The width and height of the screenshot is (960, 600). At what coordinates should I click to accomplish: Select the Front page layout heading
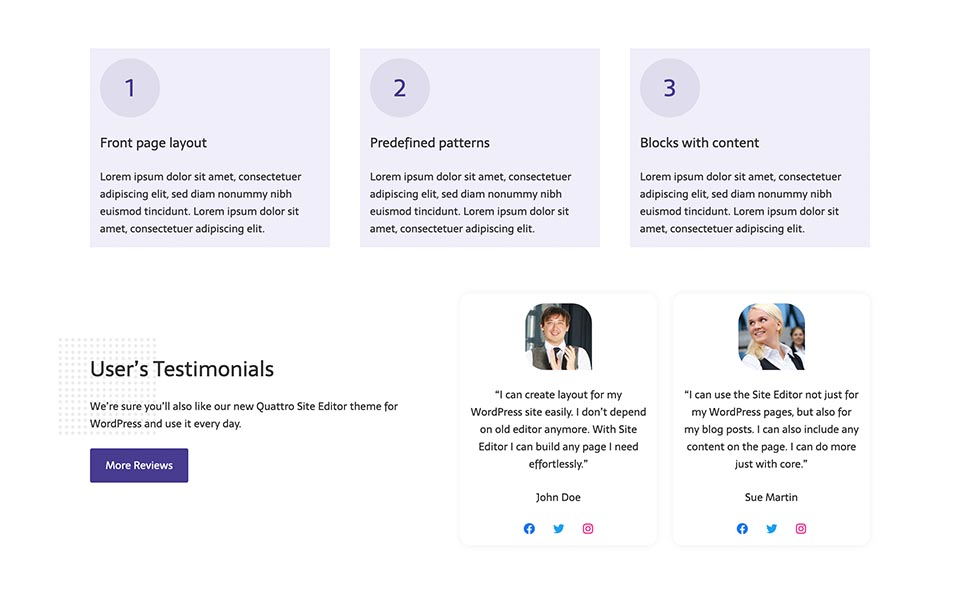tap(153, 143)
